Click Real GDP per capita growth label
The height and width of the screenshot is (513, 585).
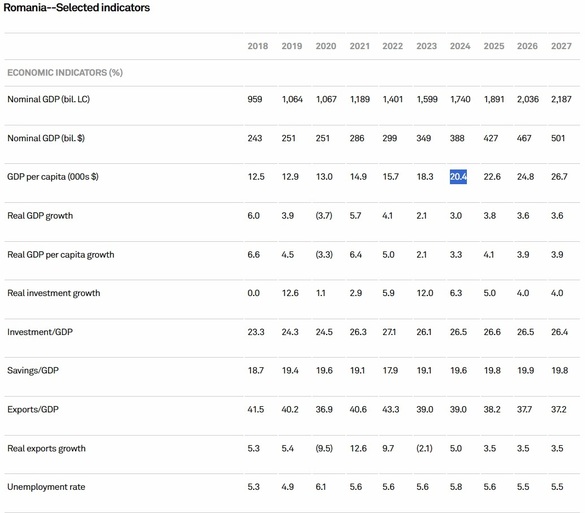(x=61, y=254)
